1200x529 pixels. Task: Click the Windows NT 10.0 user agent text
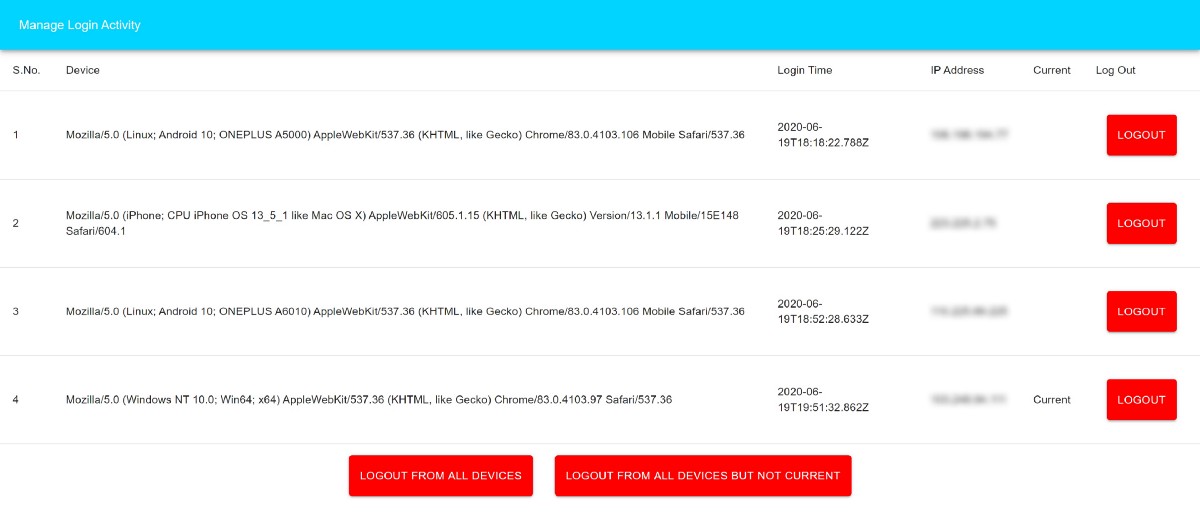pos(369,399)
